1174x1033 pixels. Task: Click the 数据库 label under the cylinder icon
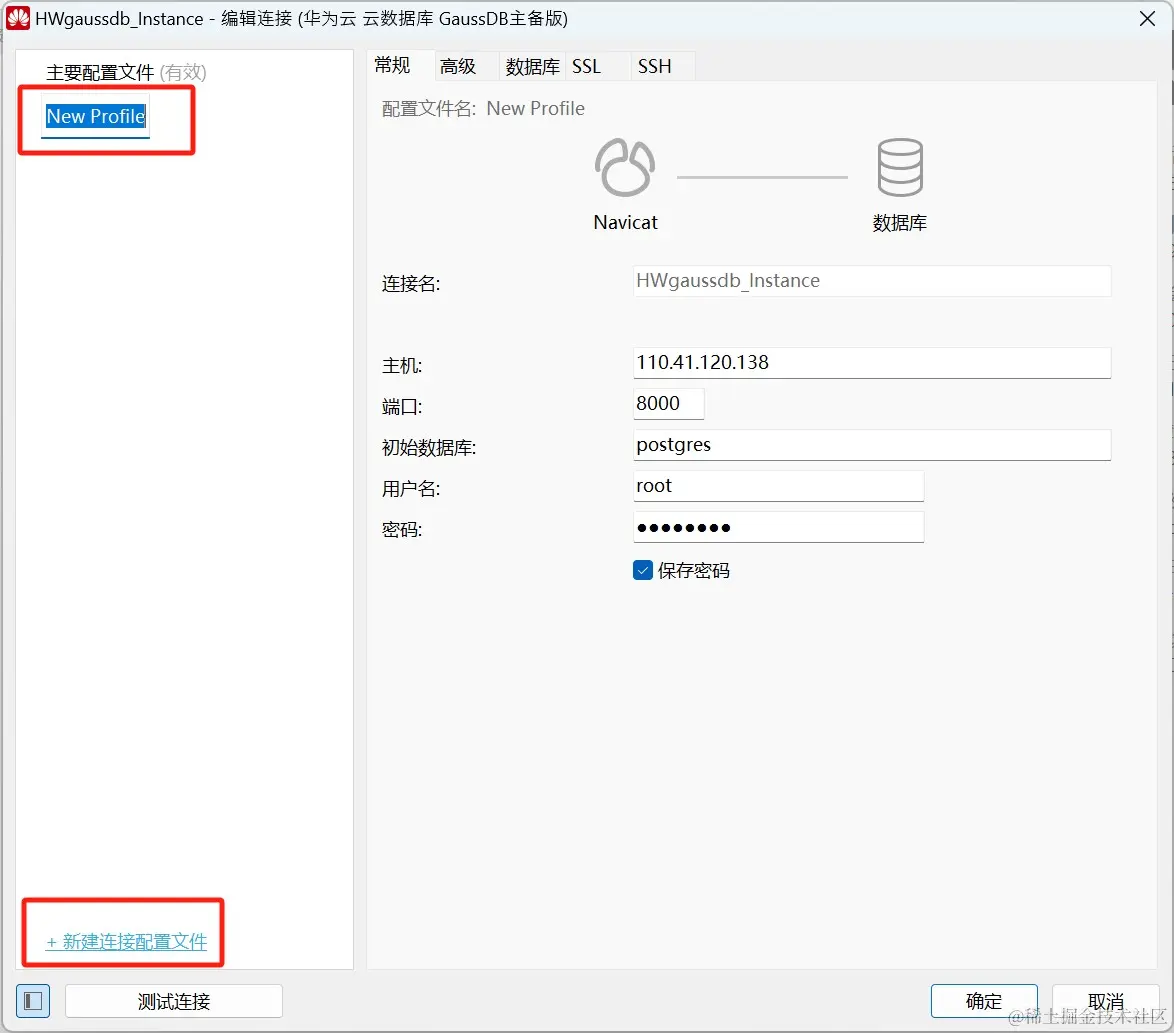899,222
